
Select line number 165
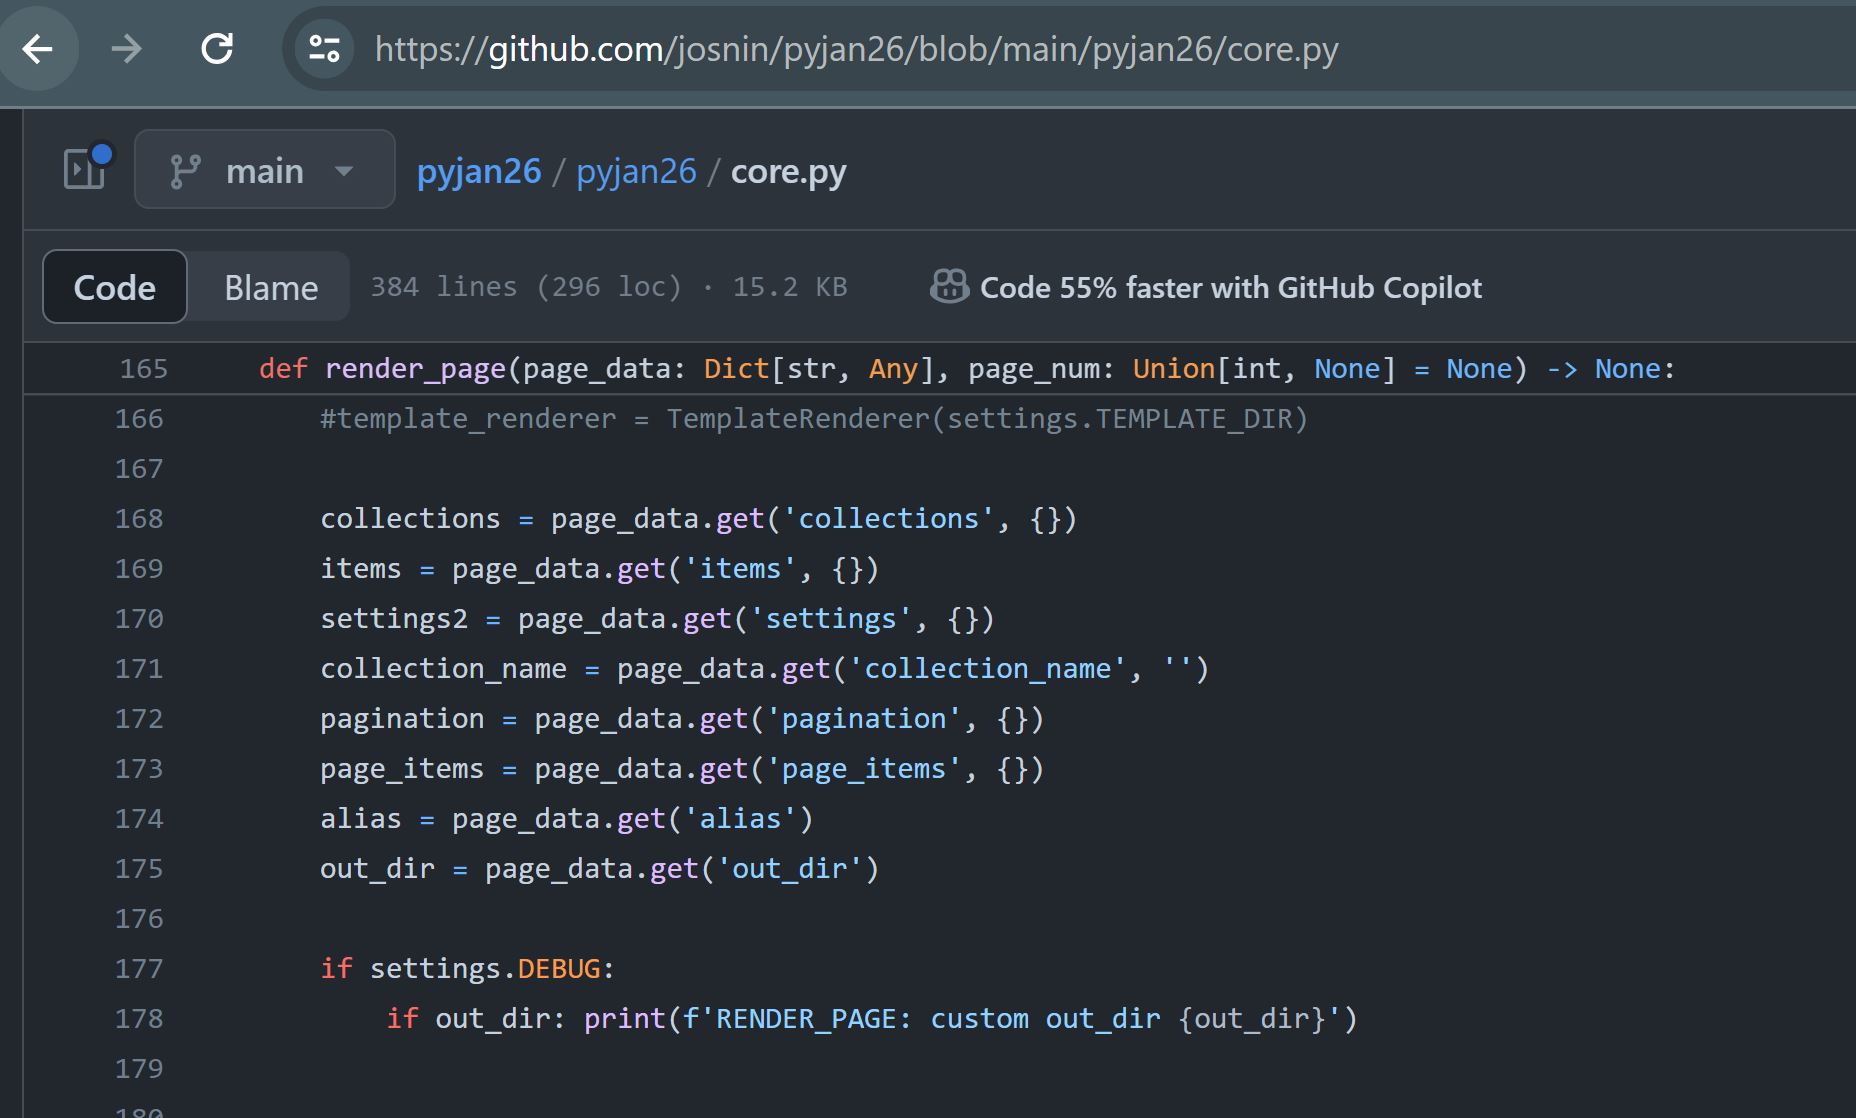coord(144,369)
